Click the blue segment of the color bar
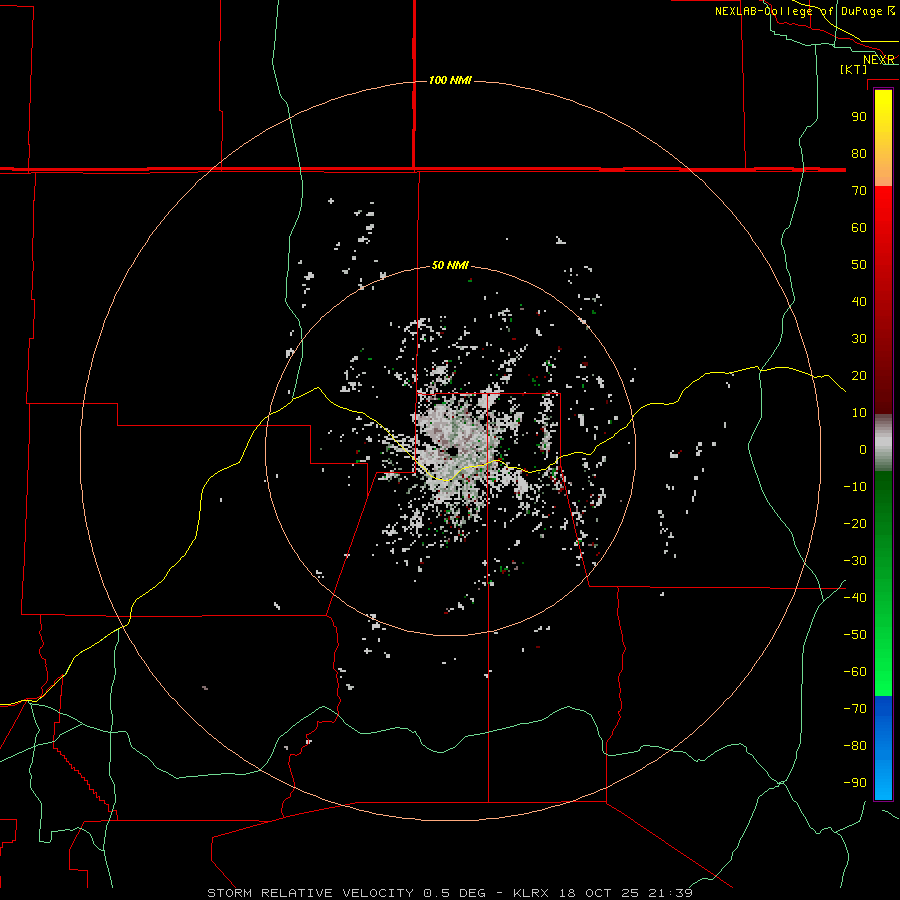This screenshot has height=900, width=900. point(883,748)
